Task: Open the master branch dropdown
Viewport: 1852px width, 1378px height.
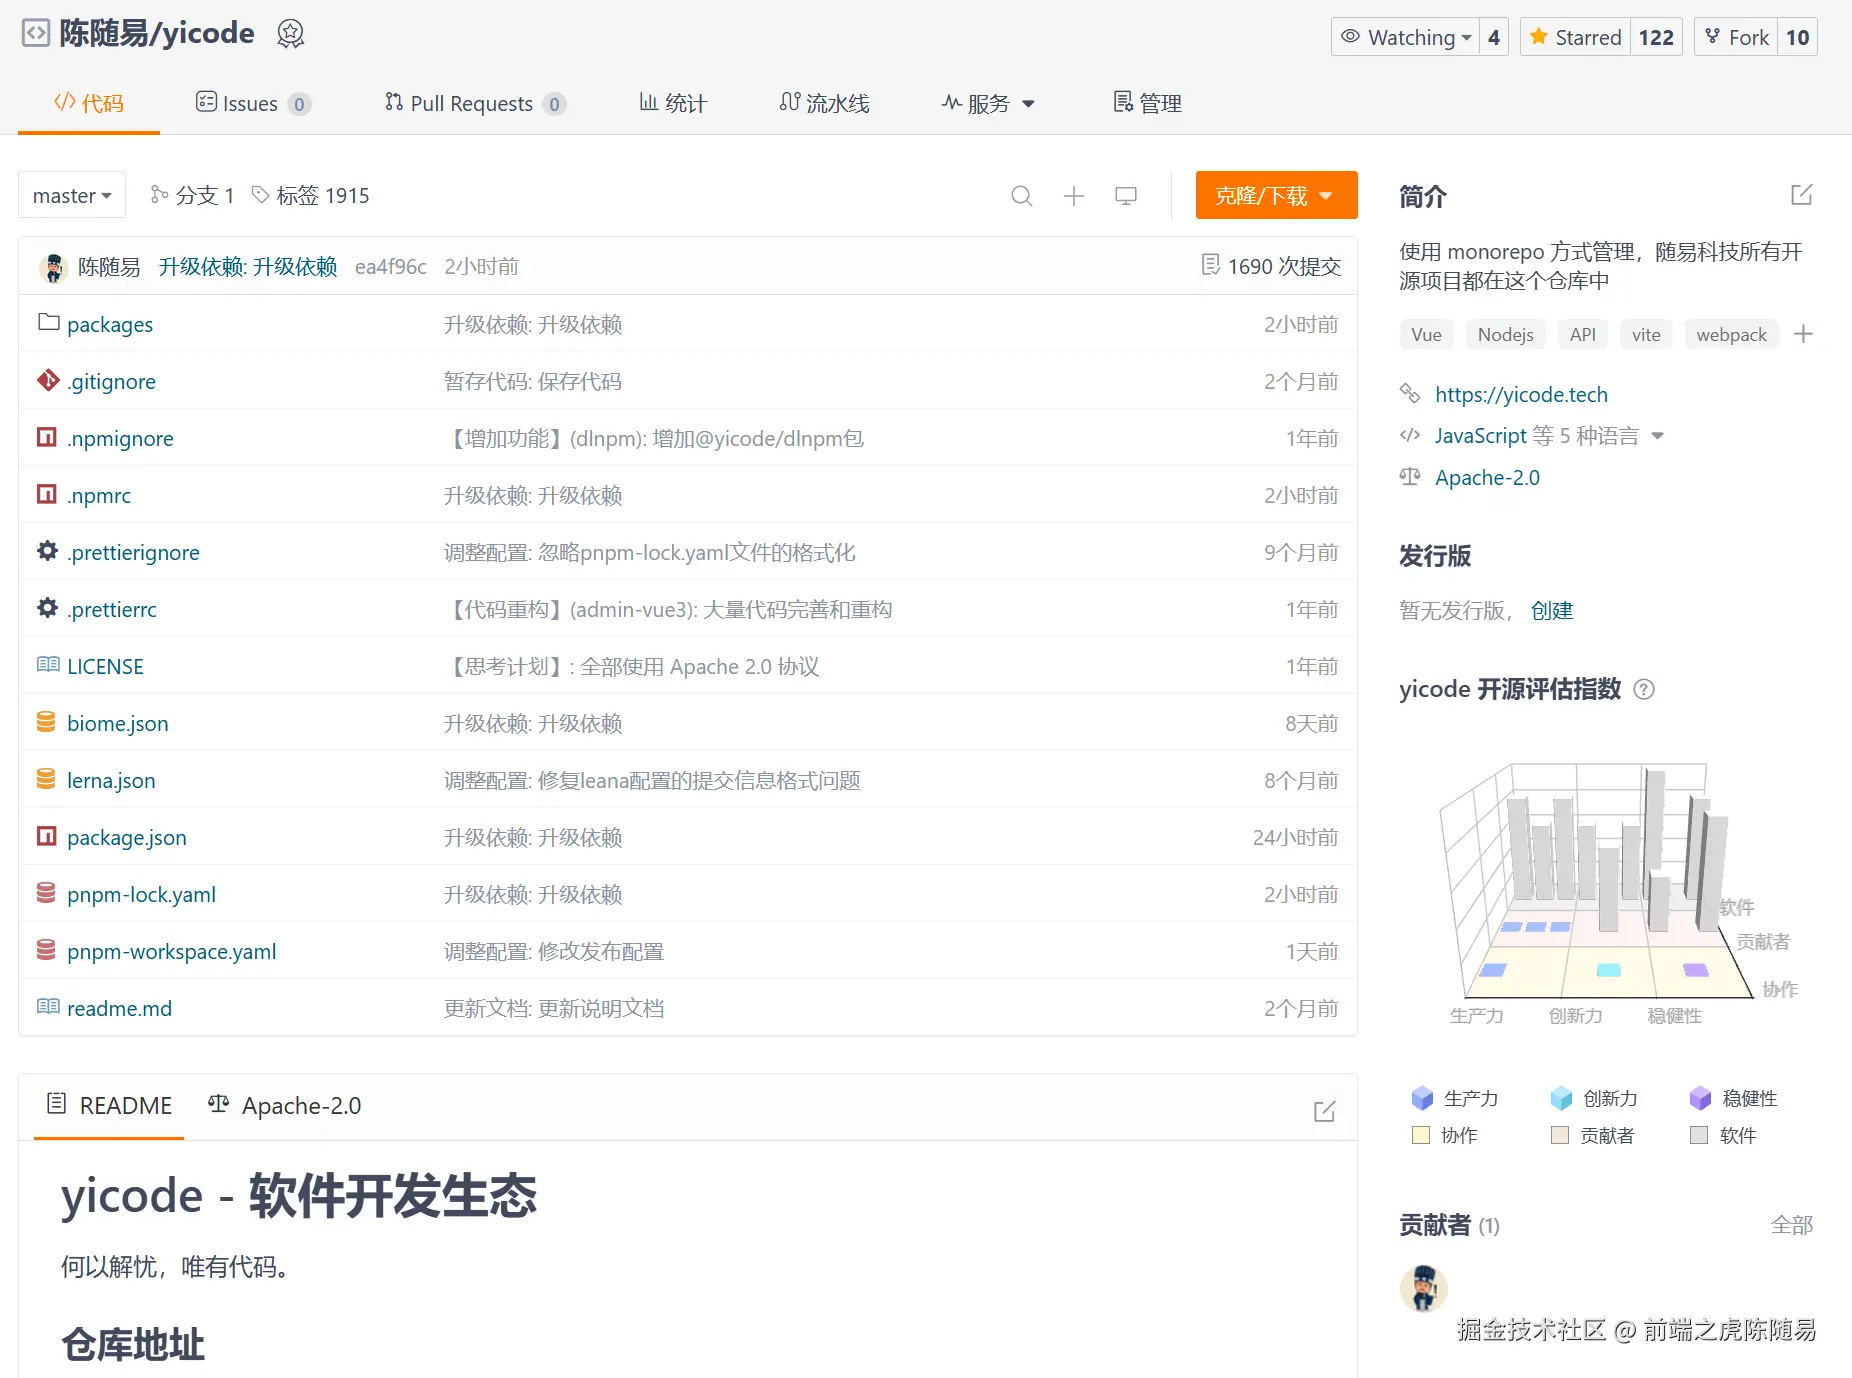Action: (x=71, y=195)
